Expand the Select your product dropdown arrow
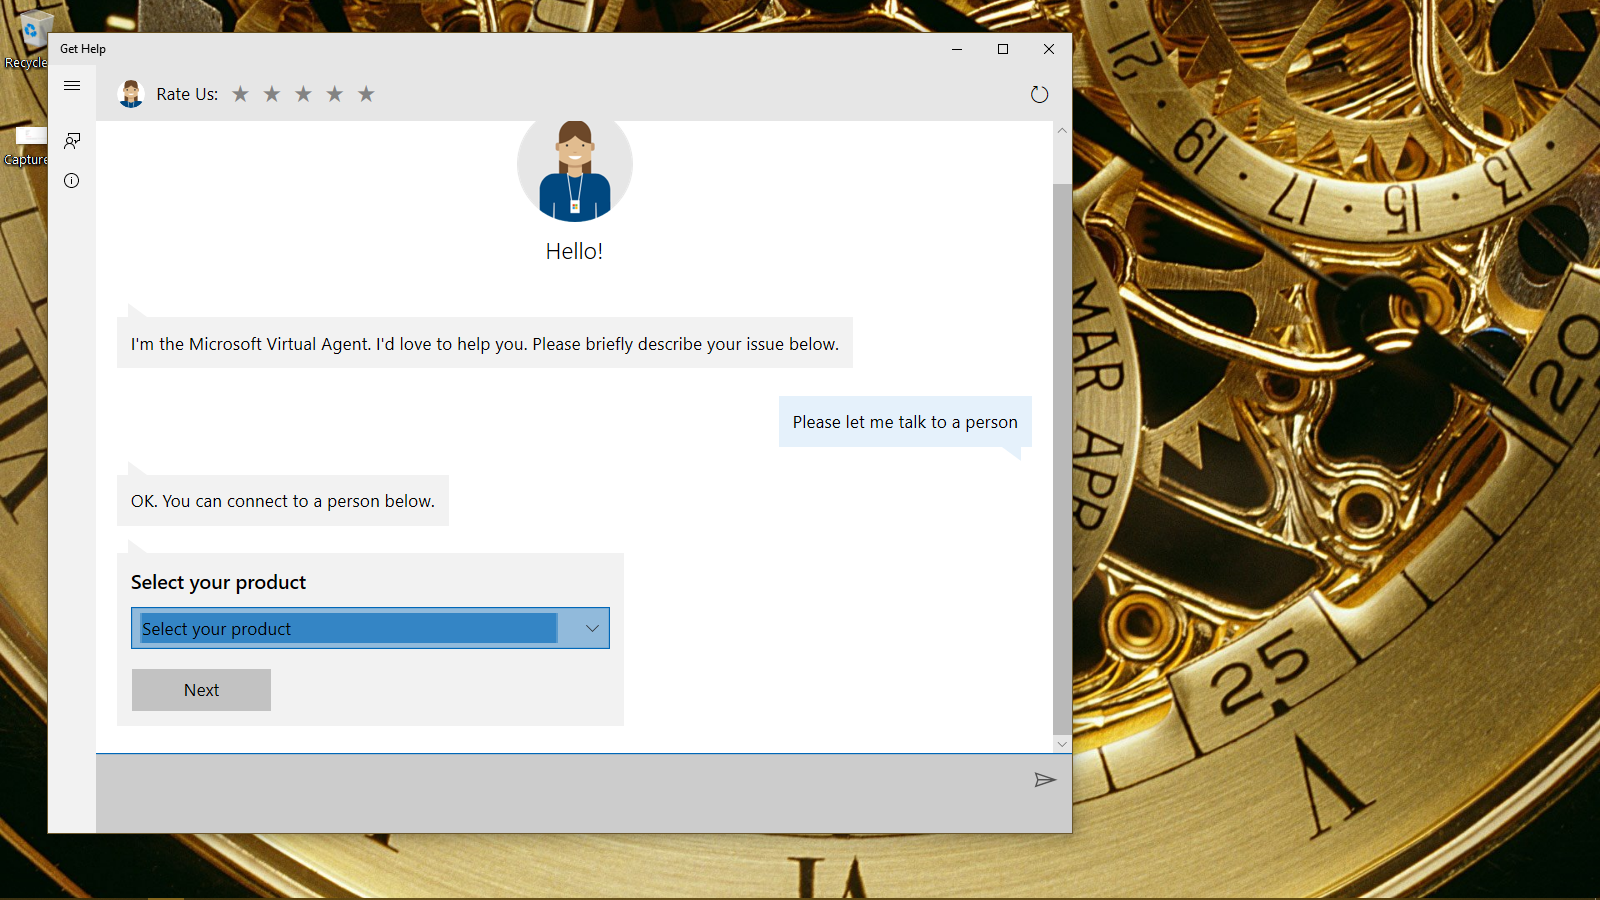The height and width of the screenshot is (900, 1600). (592, 629)
